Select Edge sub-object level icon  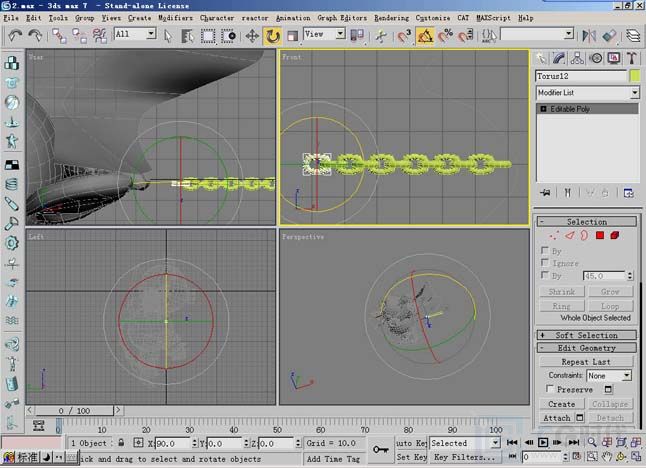pos(570,236)
